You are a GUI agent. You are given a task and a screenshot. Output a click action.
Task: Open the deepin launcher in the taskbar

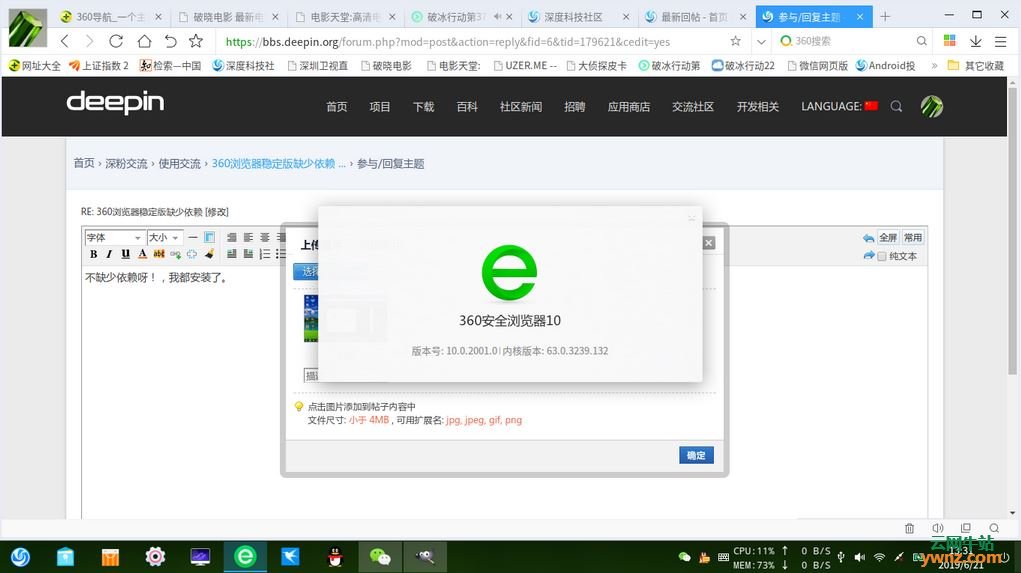(x=21, y=557)
